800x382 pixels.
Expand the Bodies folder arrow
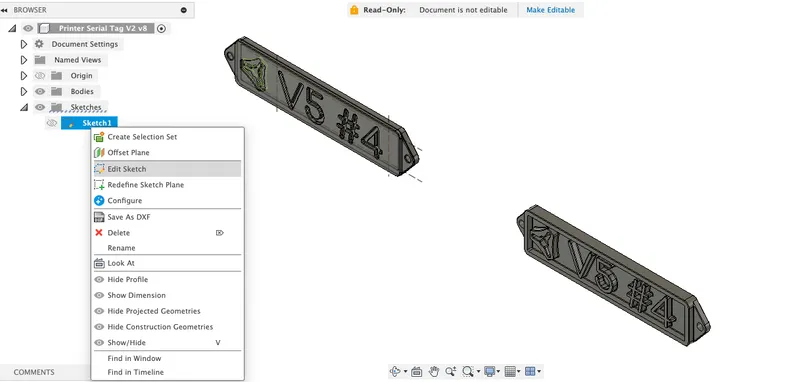click(23, 91)
